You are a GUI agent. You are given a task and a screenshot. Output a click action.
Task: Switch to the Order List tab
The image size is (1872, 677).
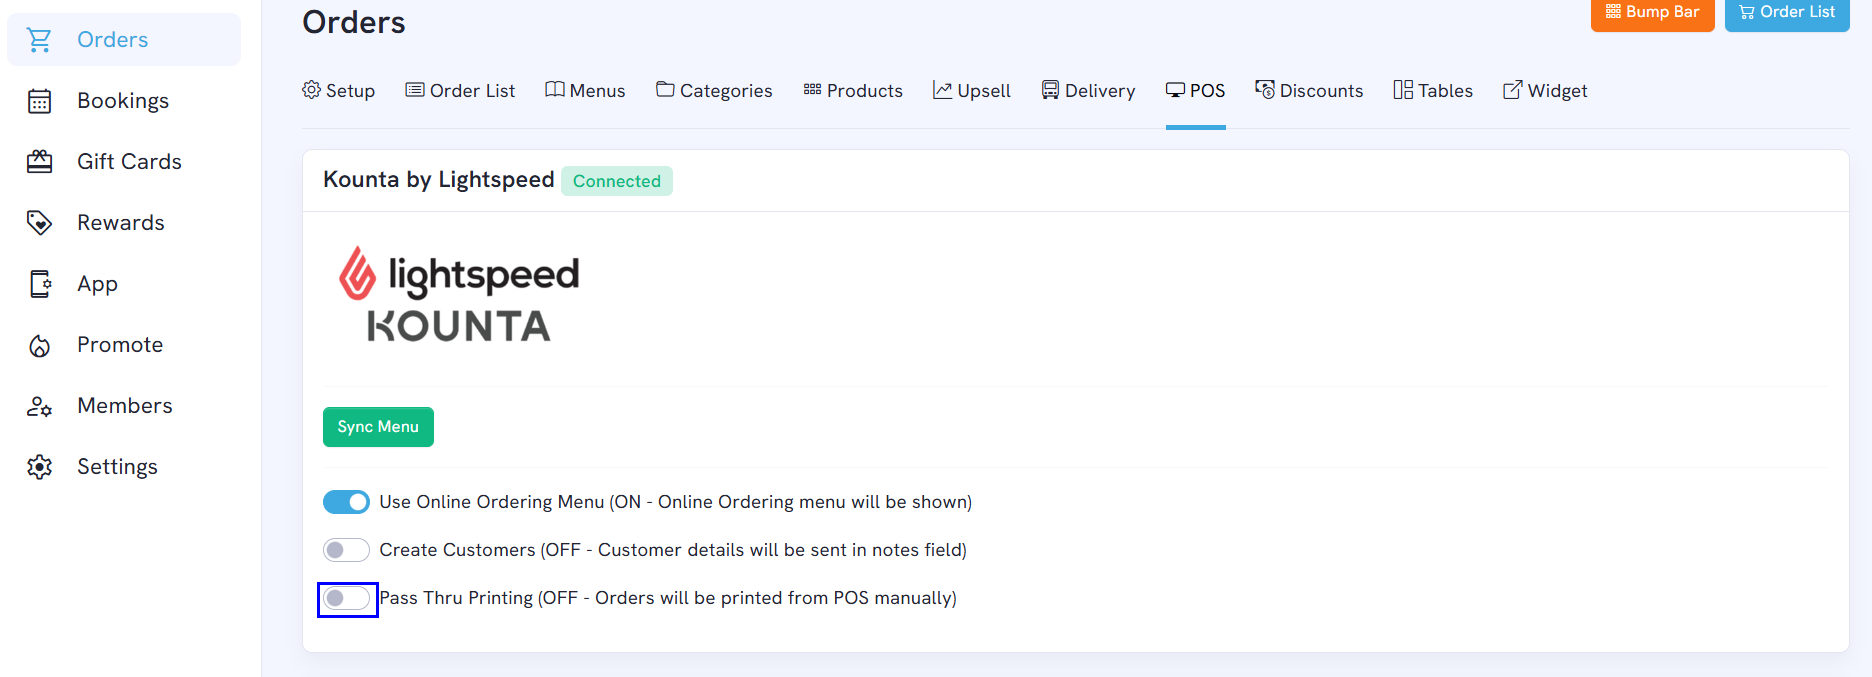point(460,91)
